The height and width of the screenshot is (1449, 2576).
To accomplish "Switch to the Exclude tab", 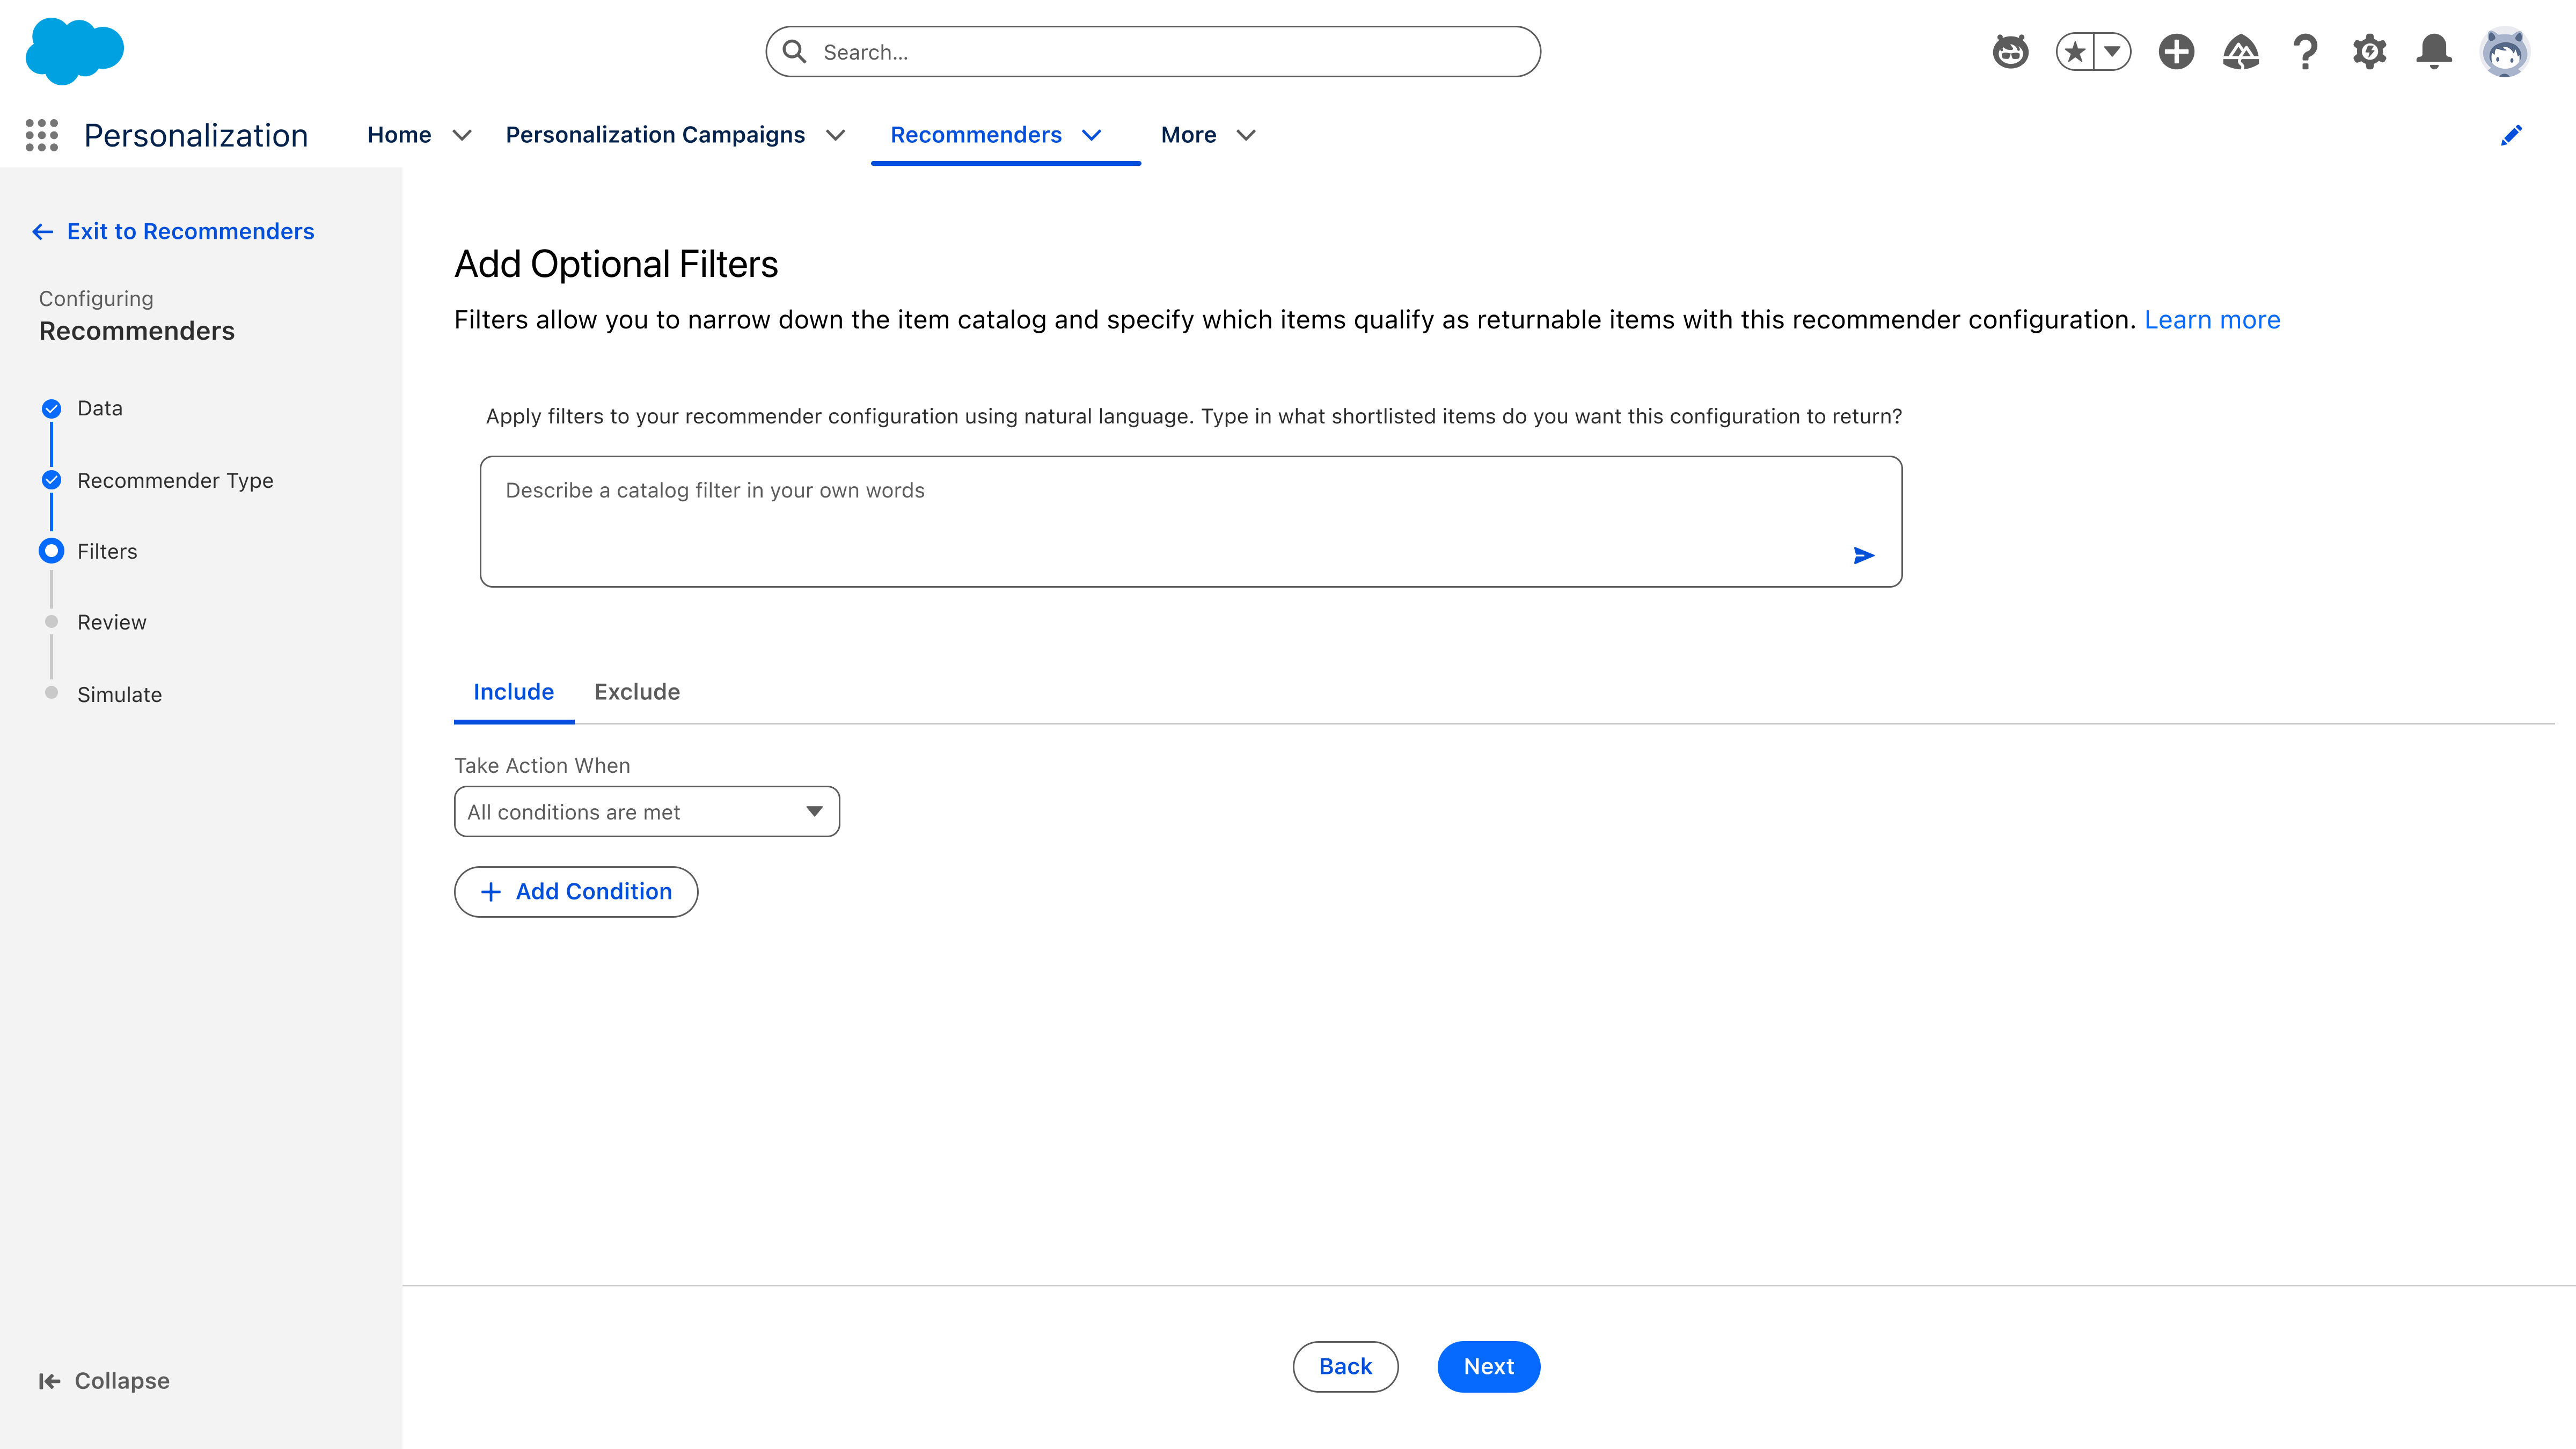I will [x=637, y=692].
